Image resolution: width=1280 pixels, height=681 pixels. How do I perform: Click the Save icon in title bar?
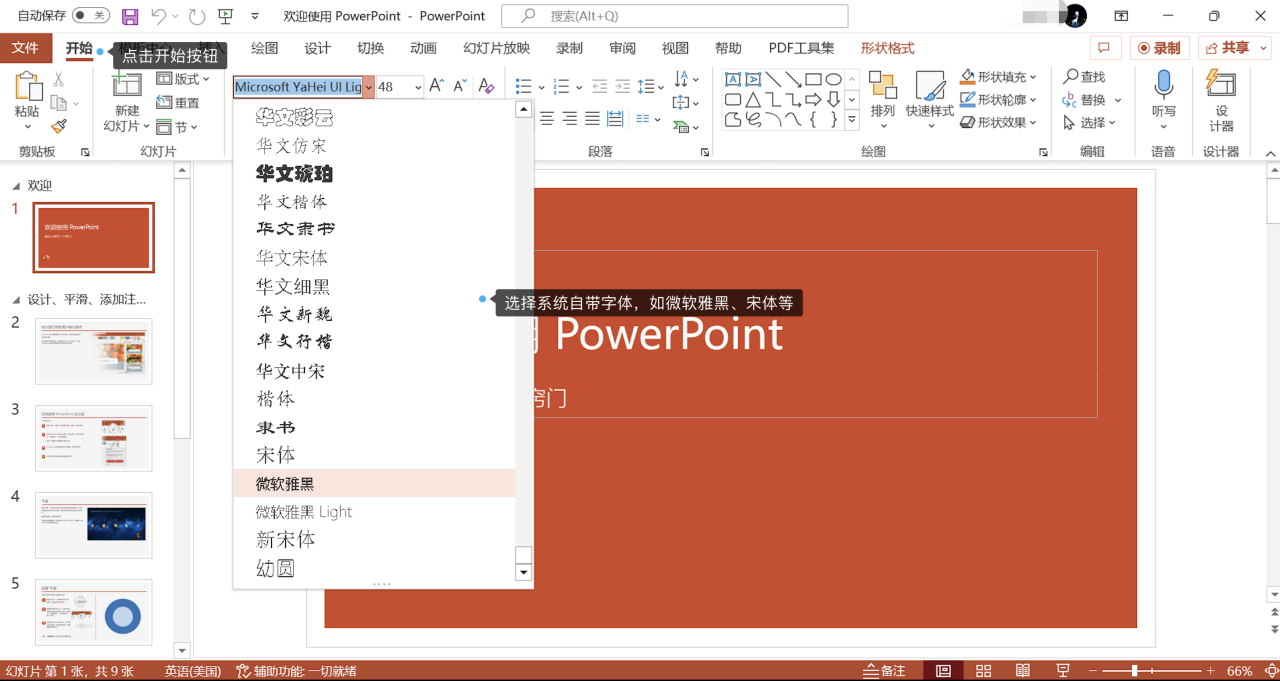pyautogui.click(x=130, y=16)
